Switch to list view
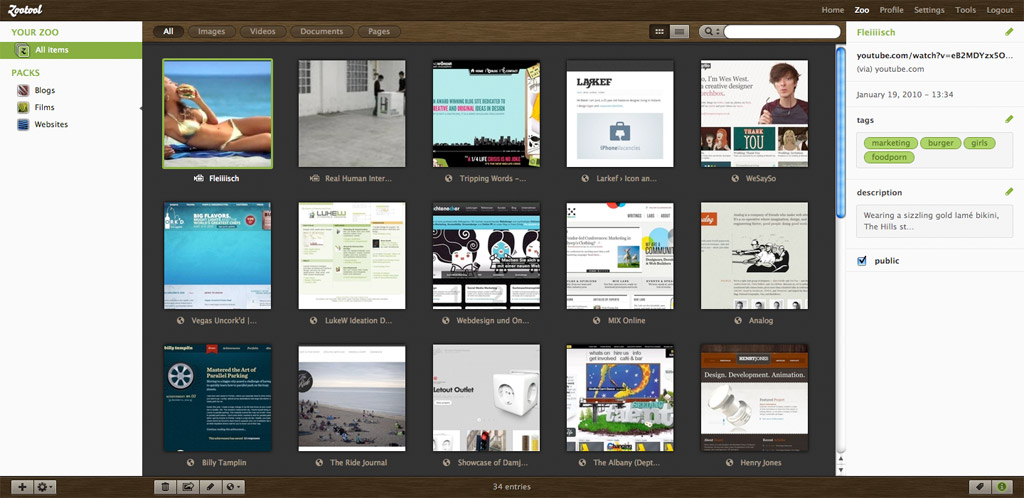 pyautogui.click(x=680, y=32)
